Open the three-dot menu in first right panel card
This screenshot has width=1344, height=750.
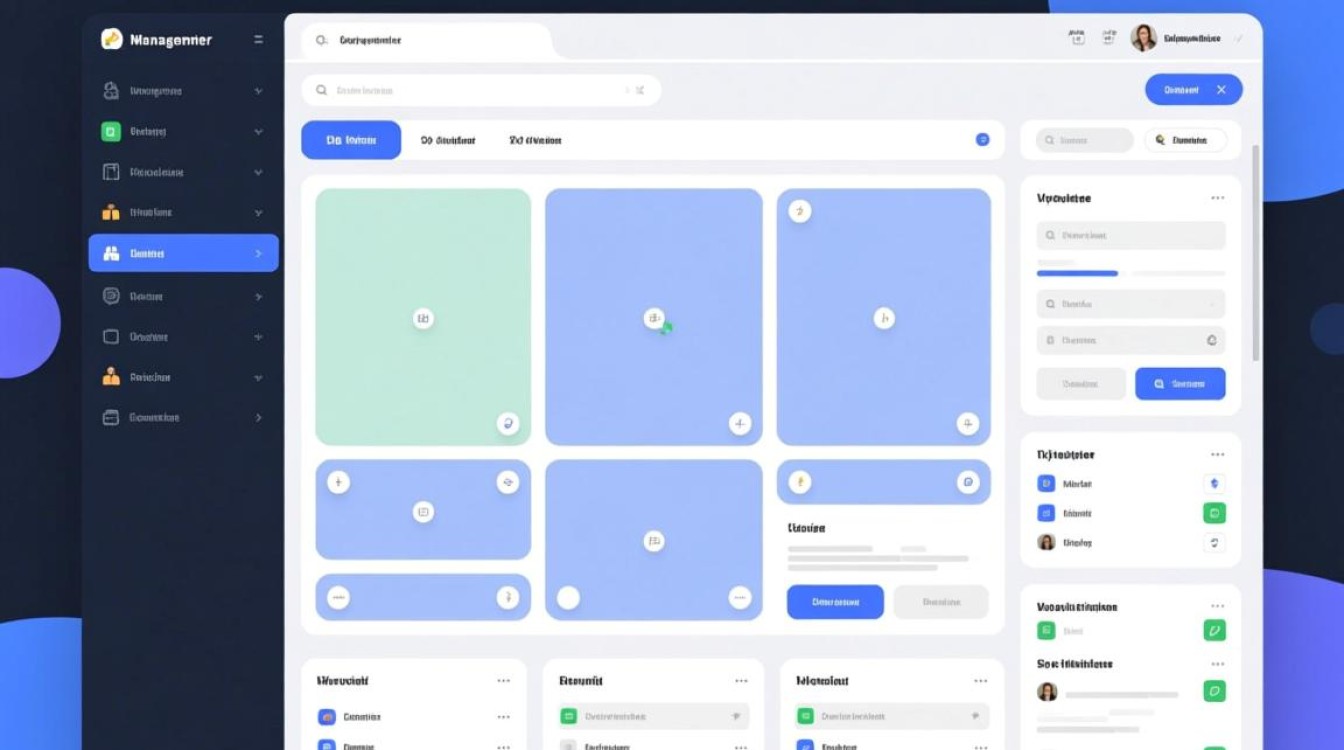[1217, 198]
